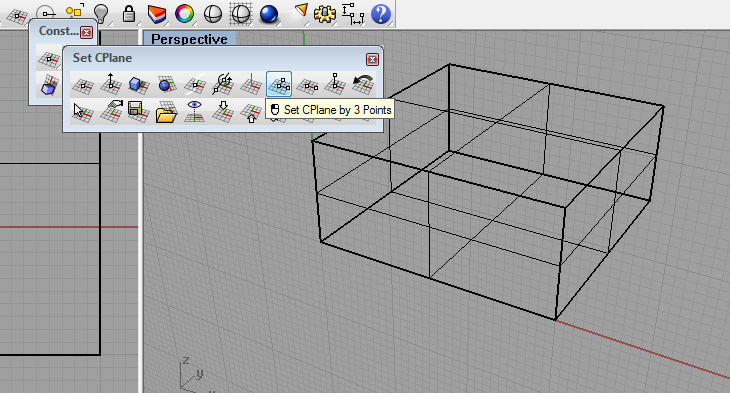Toggle object locking with the padlock icon
Viewport: 730px width, 393px height.
coord(128,14)
